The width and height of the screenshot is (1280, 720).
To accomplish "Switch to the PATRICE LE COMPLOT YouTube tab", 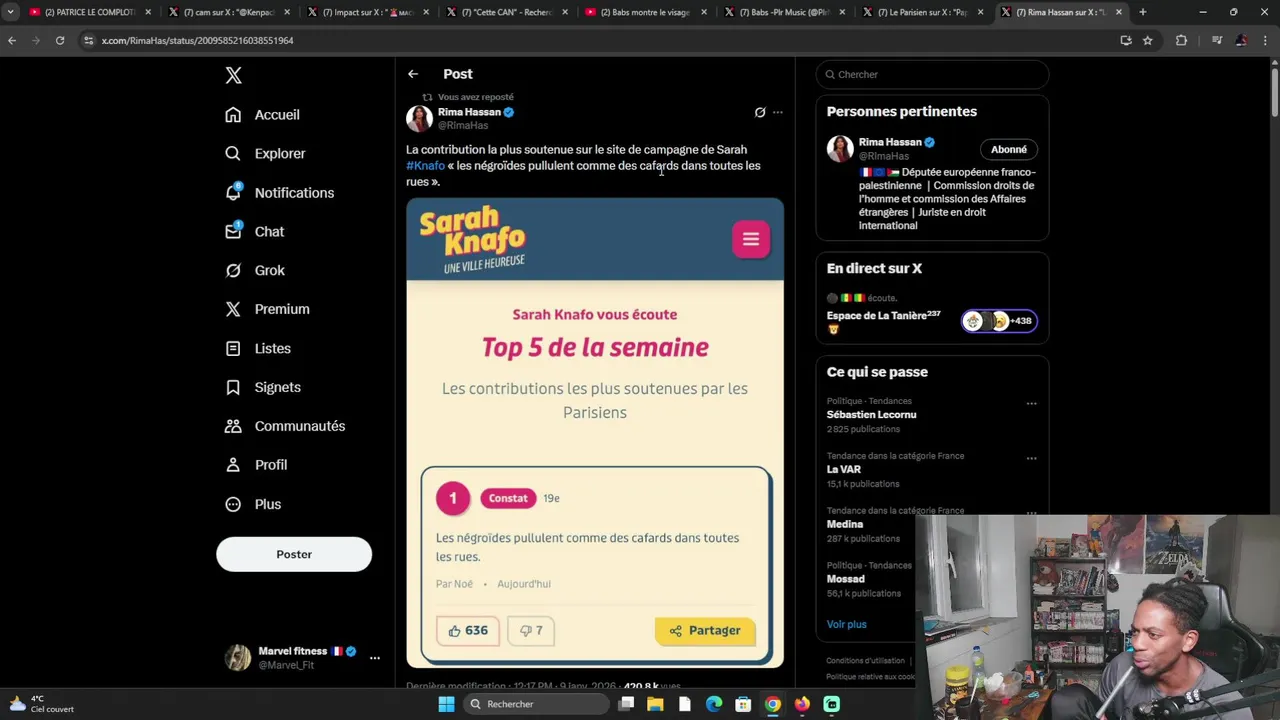I will point(90,12).
